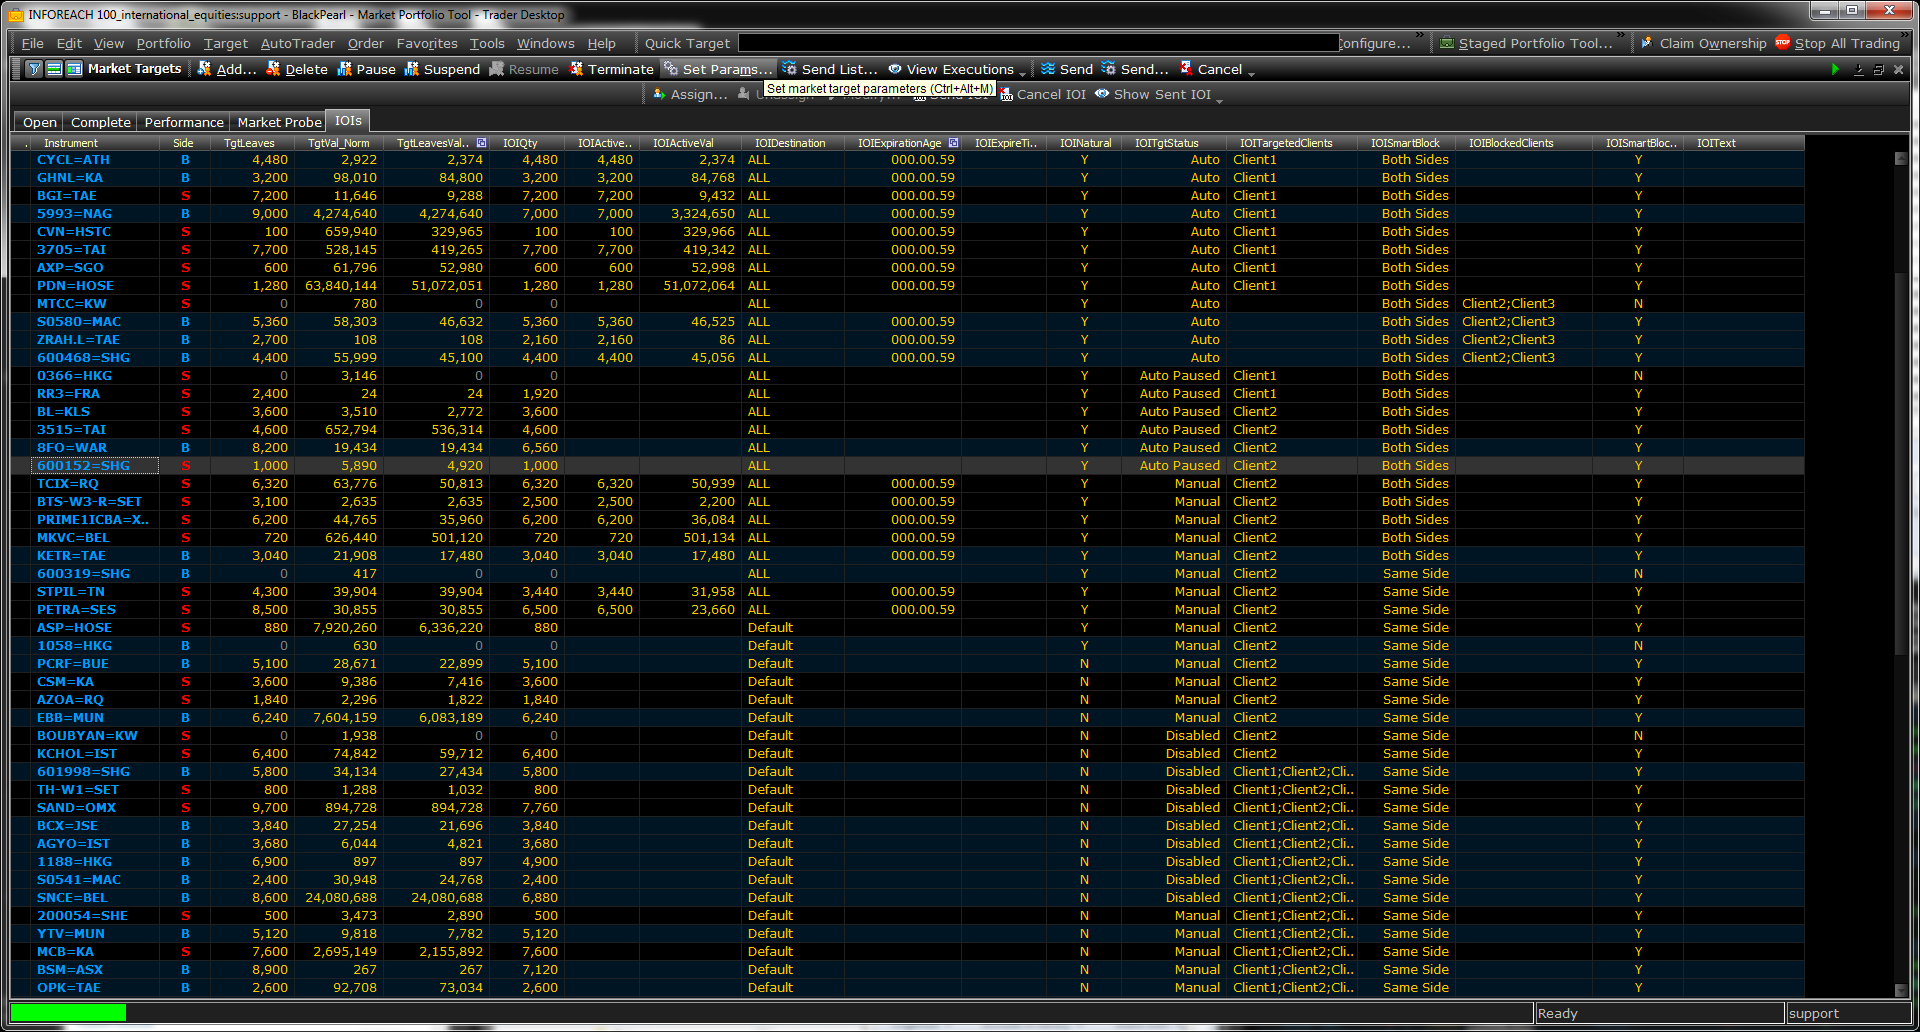
Task: Terminate the selected market target
Action: tap(576, 69)
